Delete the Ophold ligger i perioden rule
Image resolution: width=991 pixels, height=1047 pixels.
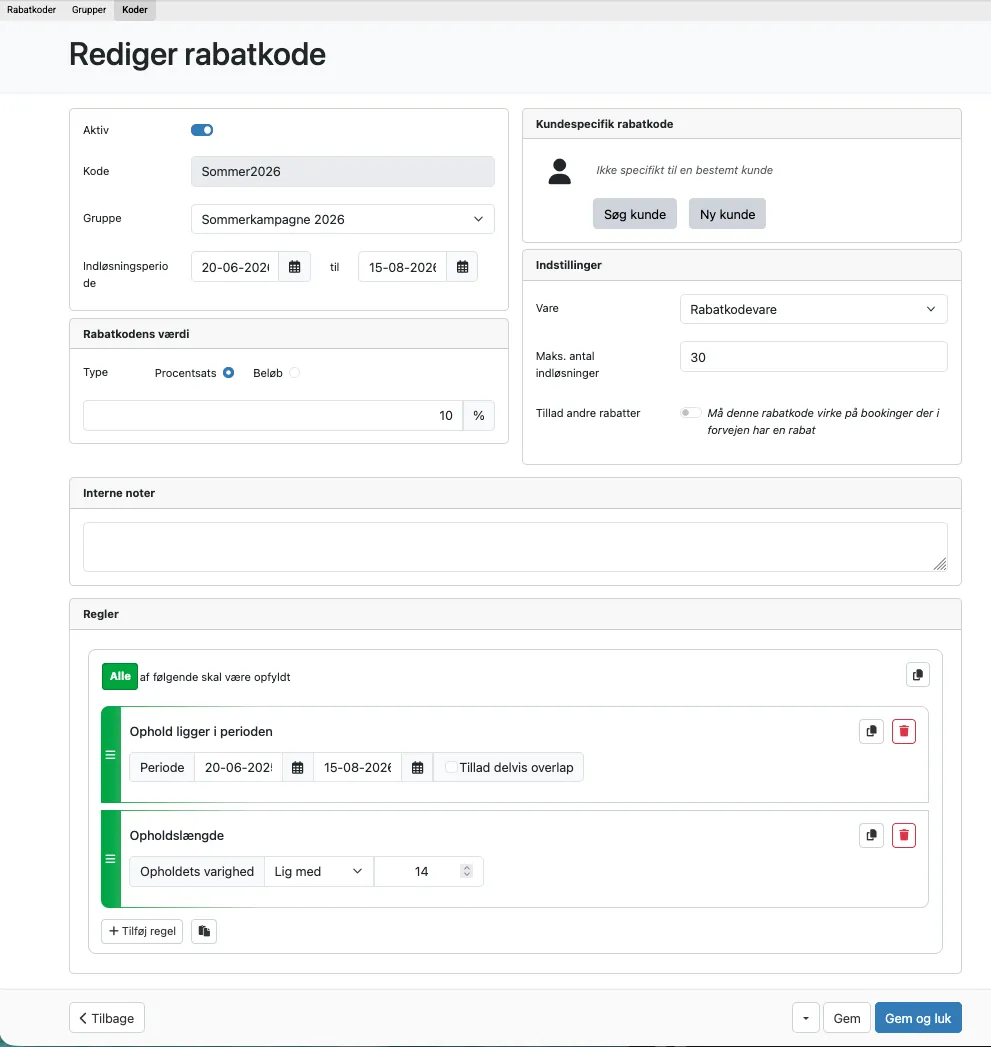pos(903,731)
